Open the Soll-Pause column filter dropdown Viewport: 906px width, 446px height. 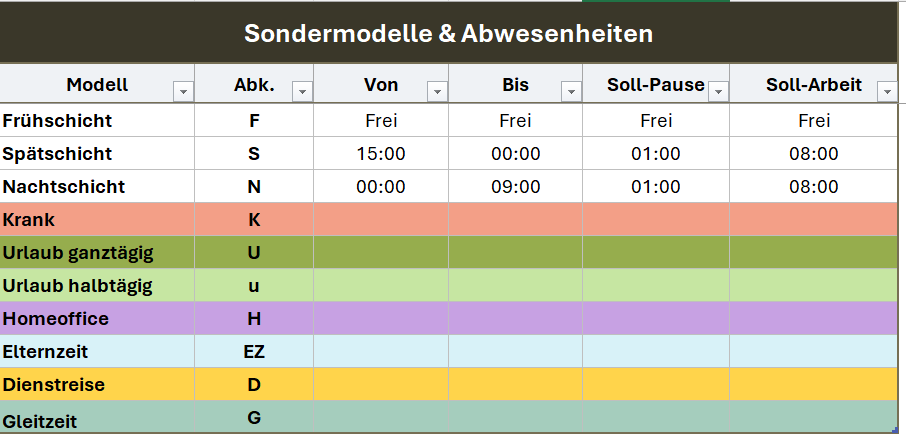718,91
